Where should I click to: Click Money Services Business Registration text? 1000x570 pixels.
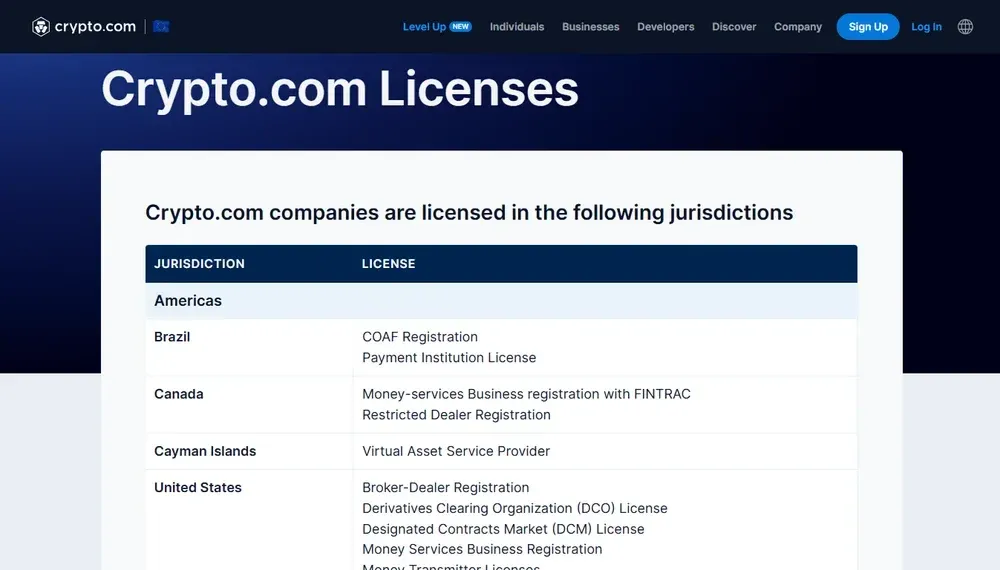(x=482, y=550)
